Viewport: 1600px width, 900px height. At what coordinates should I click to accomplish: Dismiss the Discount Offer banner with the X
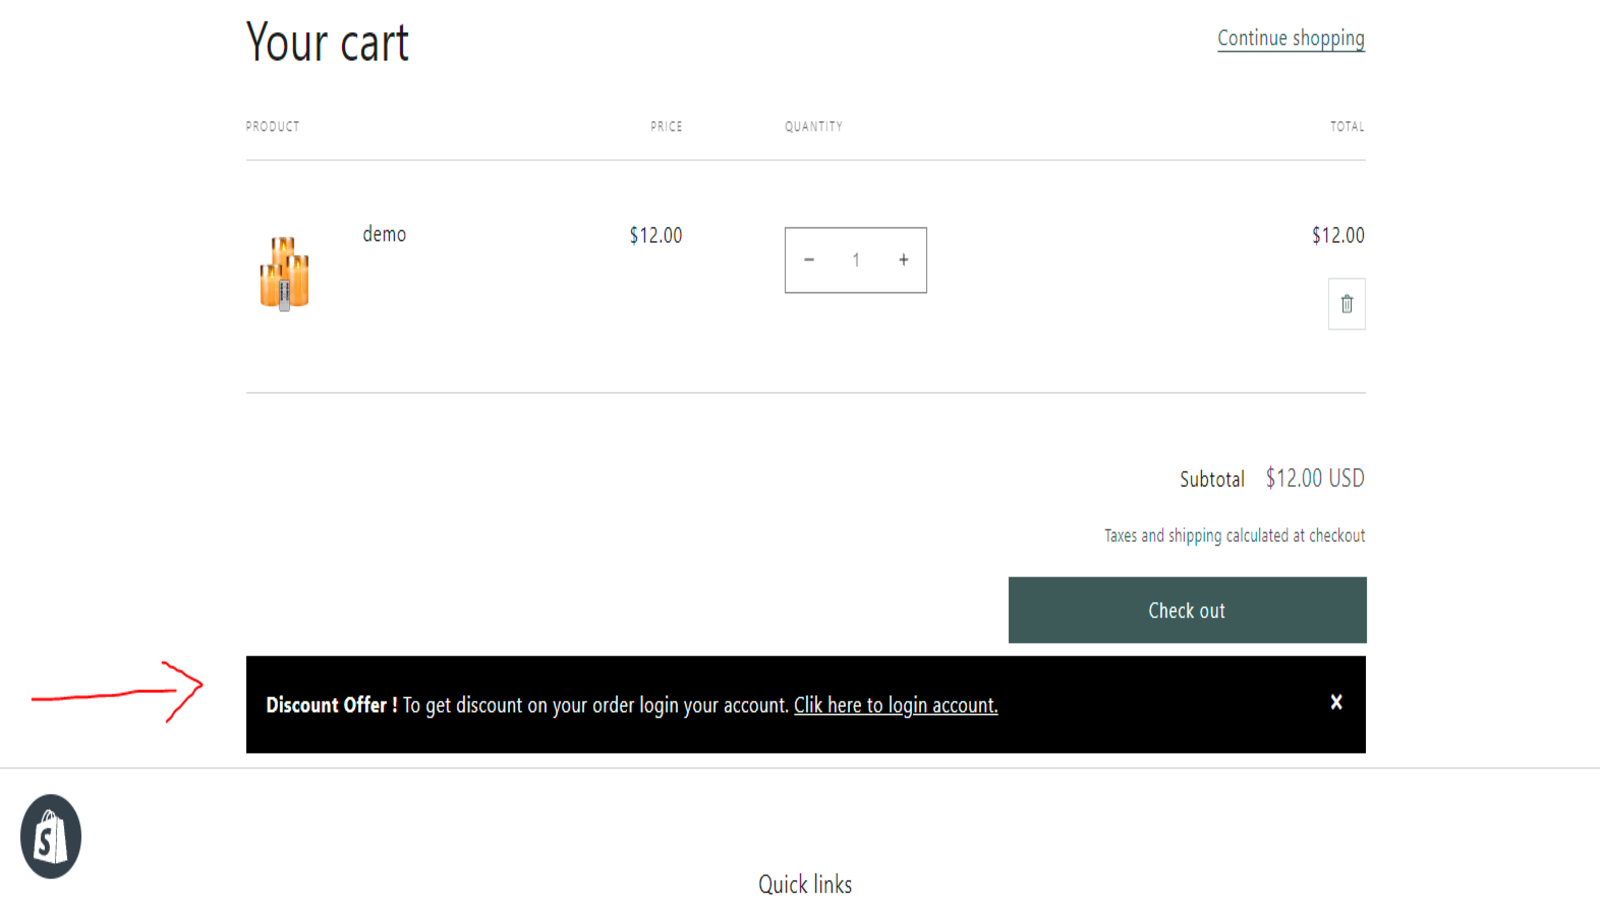(x=1336, y=702)
